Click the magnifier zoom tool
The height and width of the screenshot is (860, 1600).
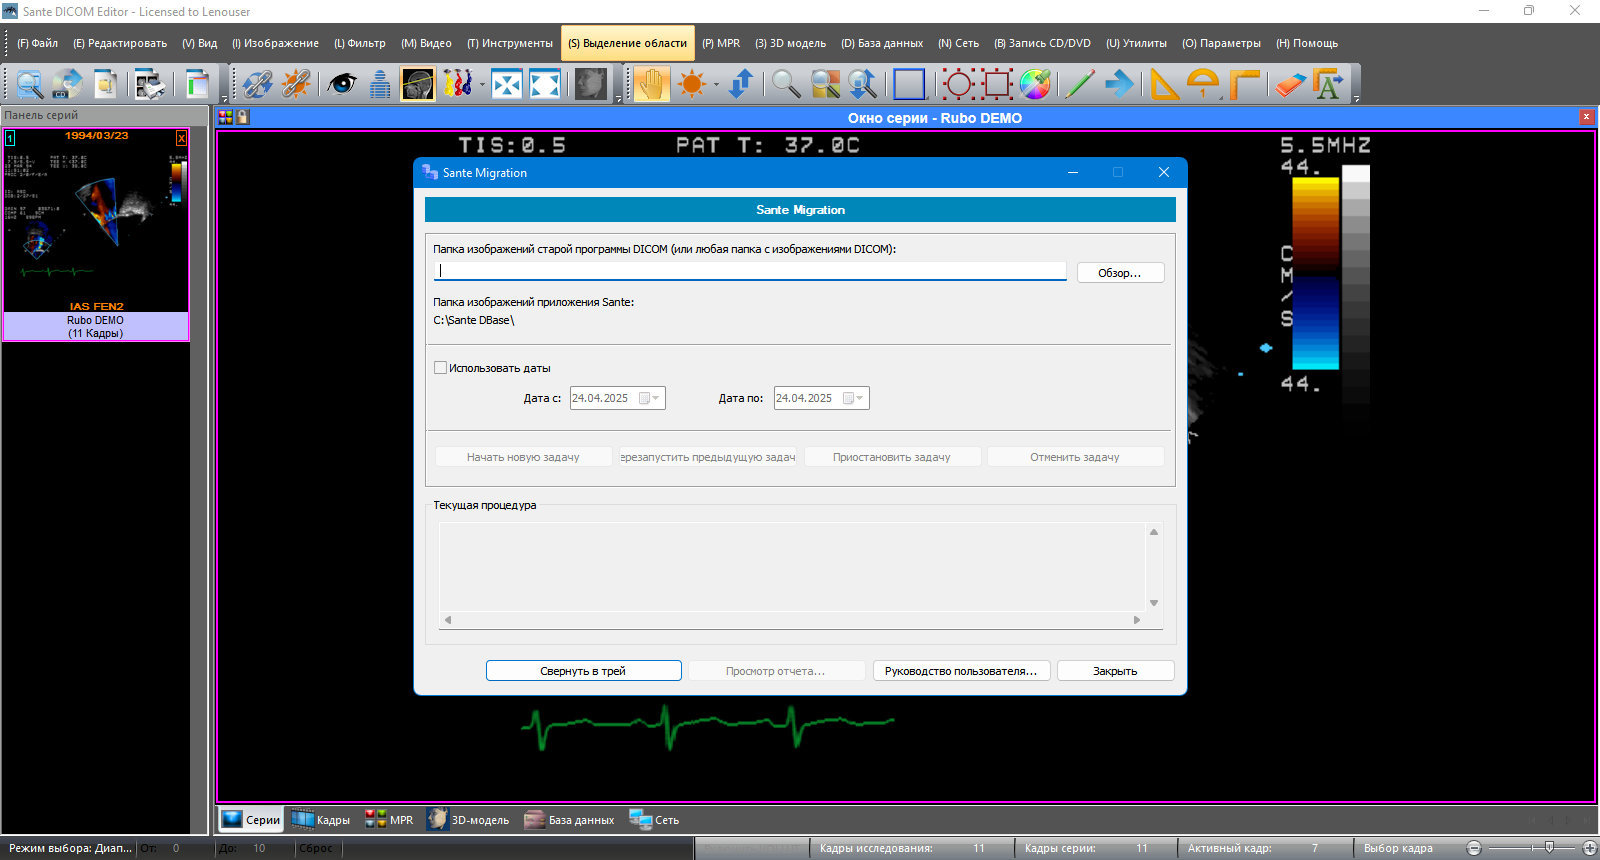(x=786, y=84)
